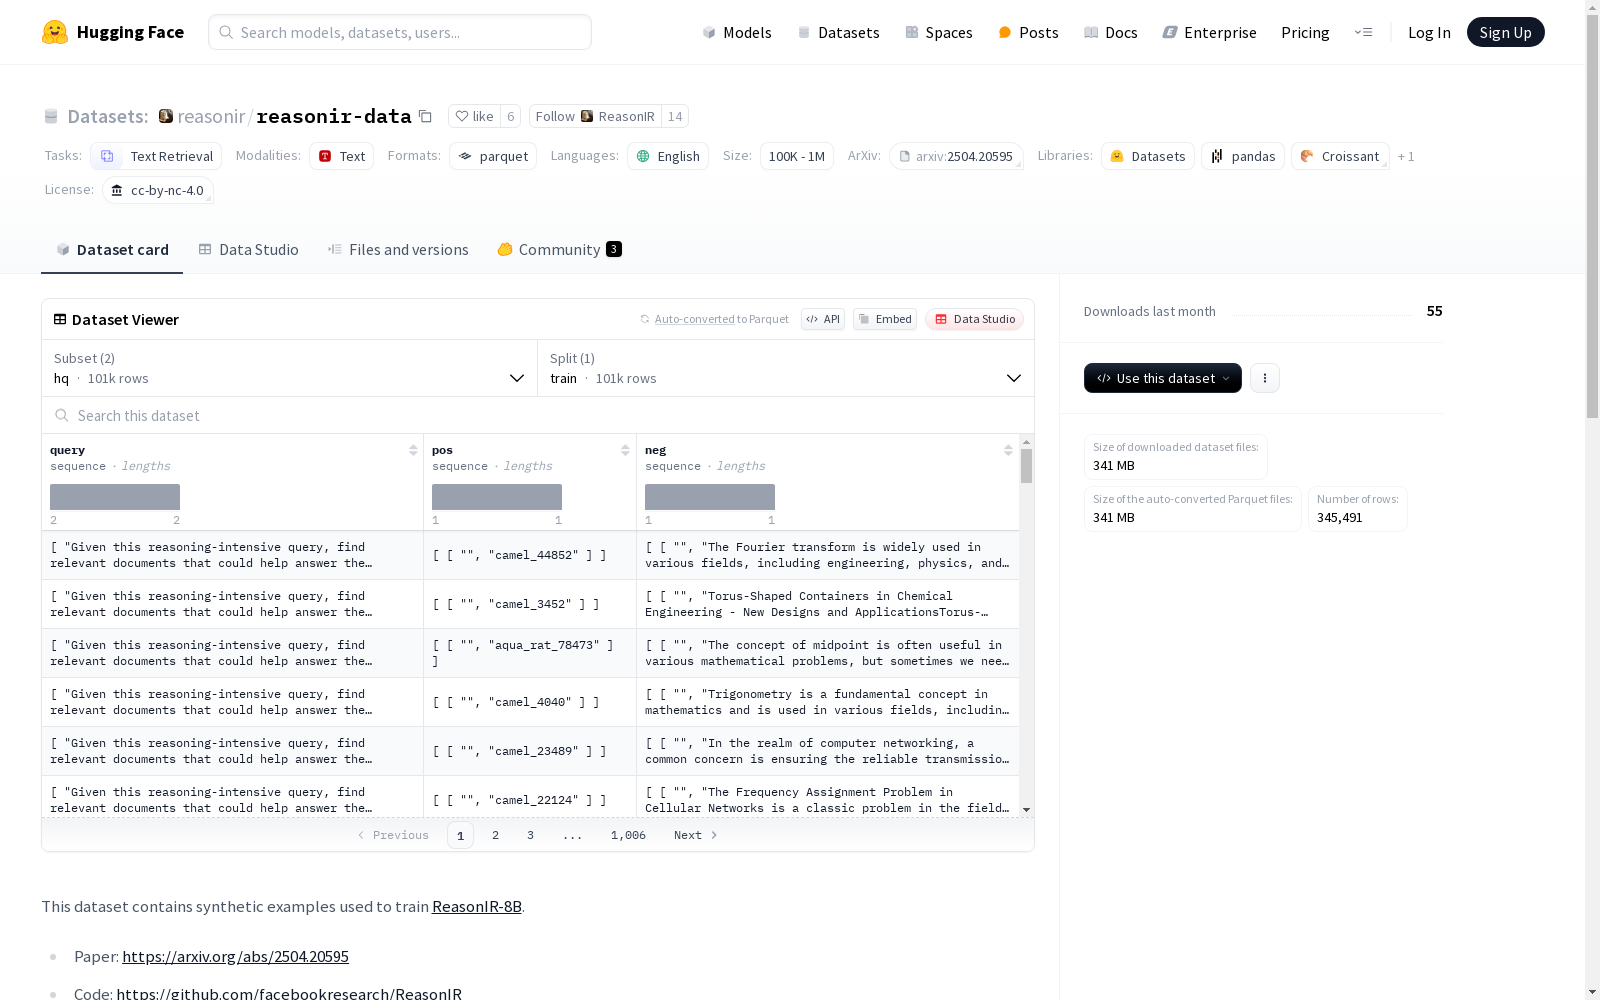Open the Files and versions tab
The image size is (1600, 1000).
[398, 250]
